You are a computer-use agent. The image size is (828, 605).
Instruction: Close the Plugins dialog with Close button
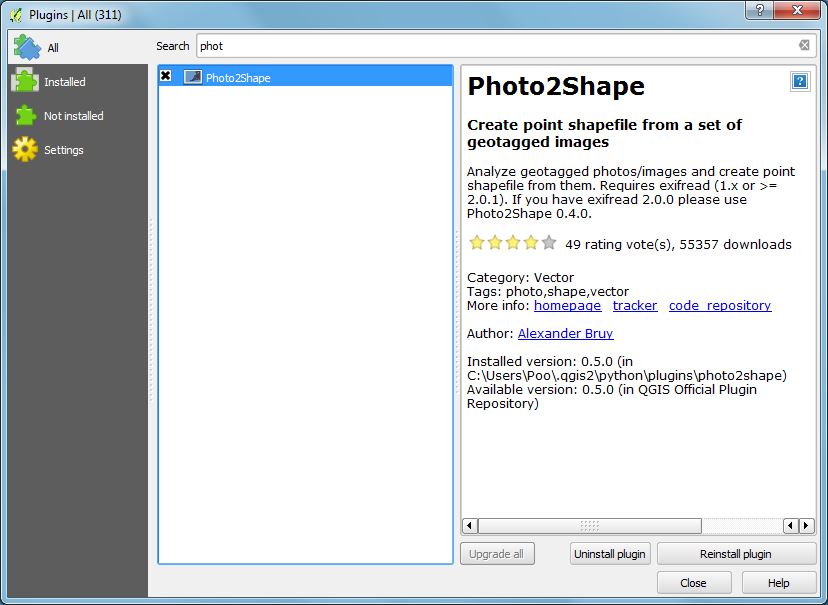click(x=694, y=583)
